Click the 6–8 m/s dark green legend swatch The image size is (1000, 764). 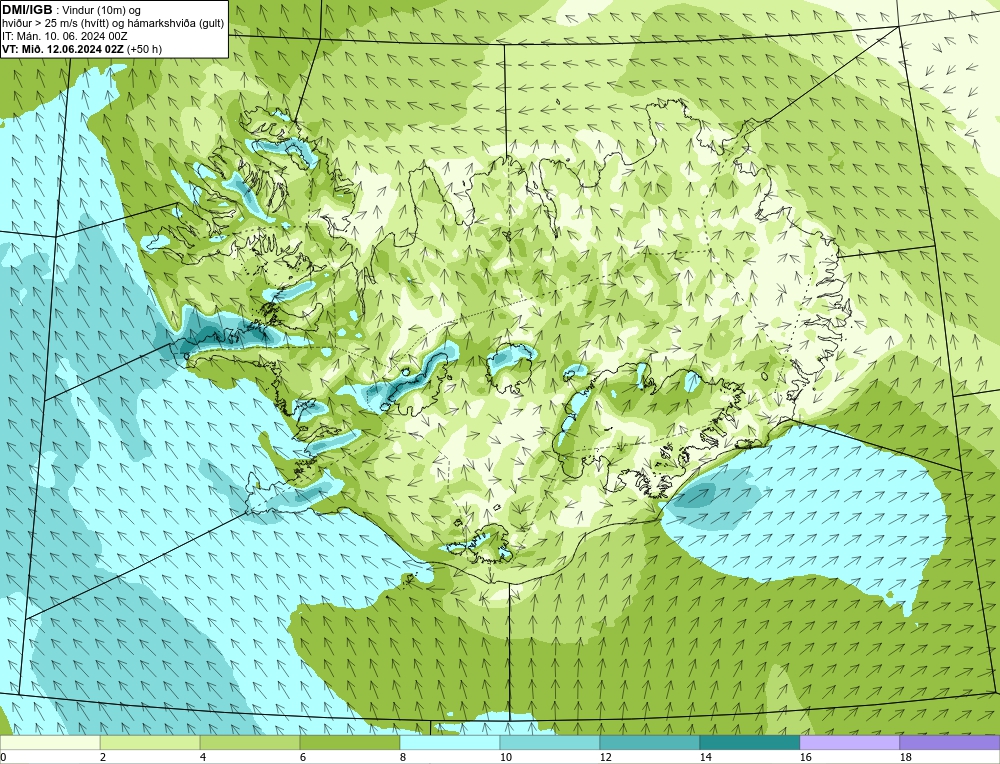pos(349,742)
